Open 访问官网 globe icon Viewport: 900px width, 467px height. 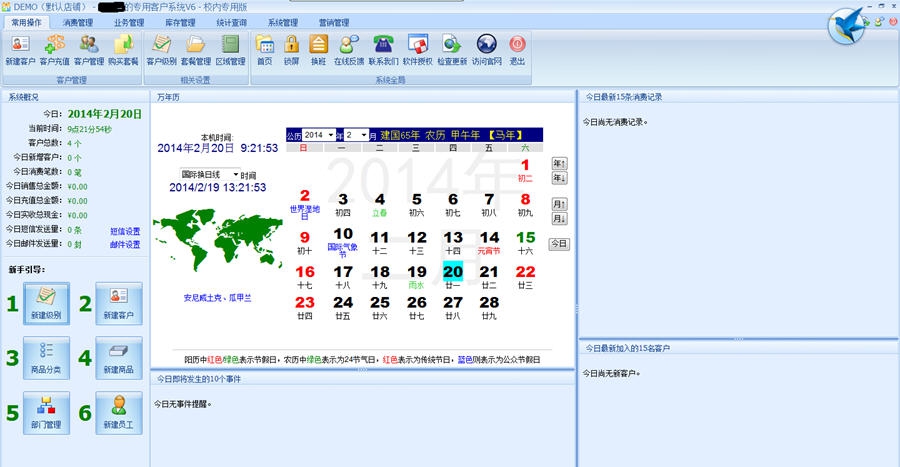pyautogui.click(x=487, y=50)
